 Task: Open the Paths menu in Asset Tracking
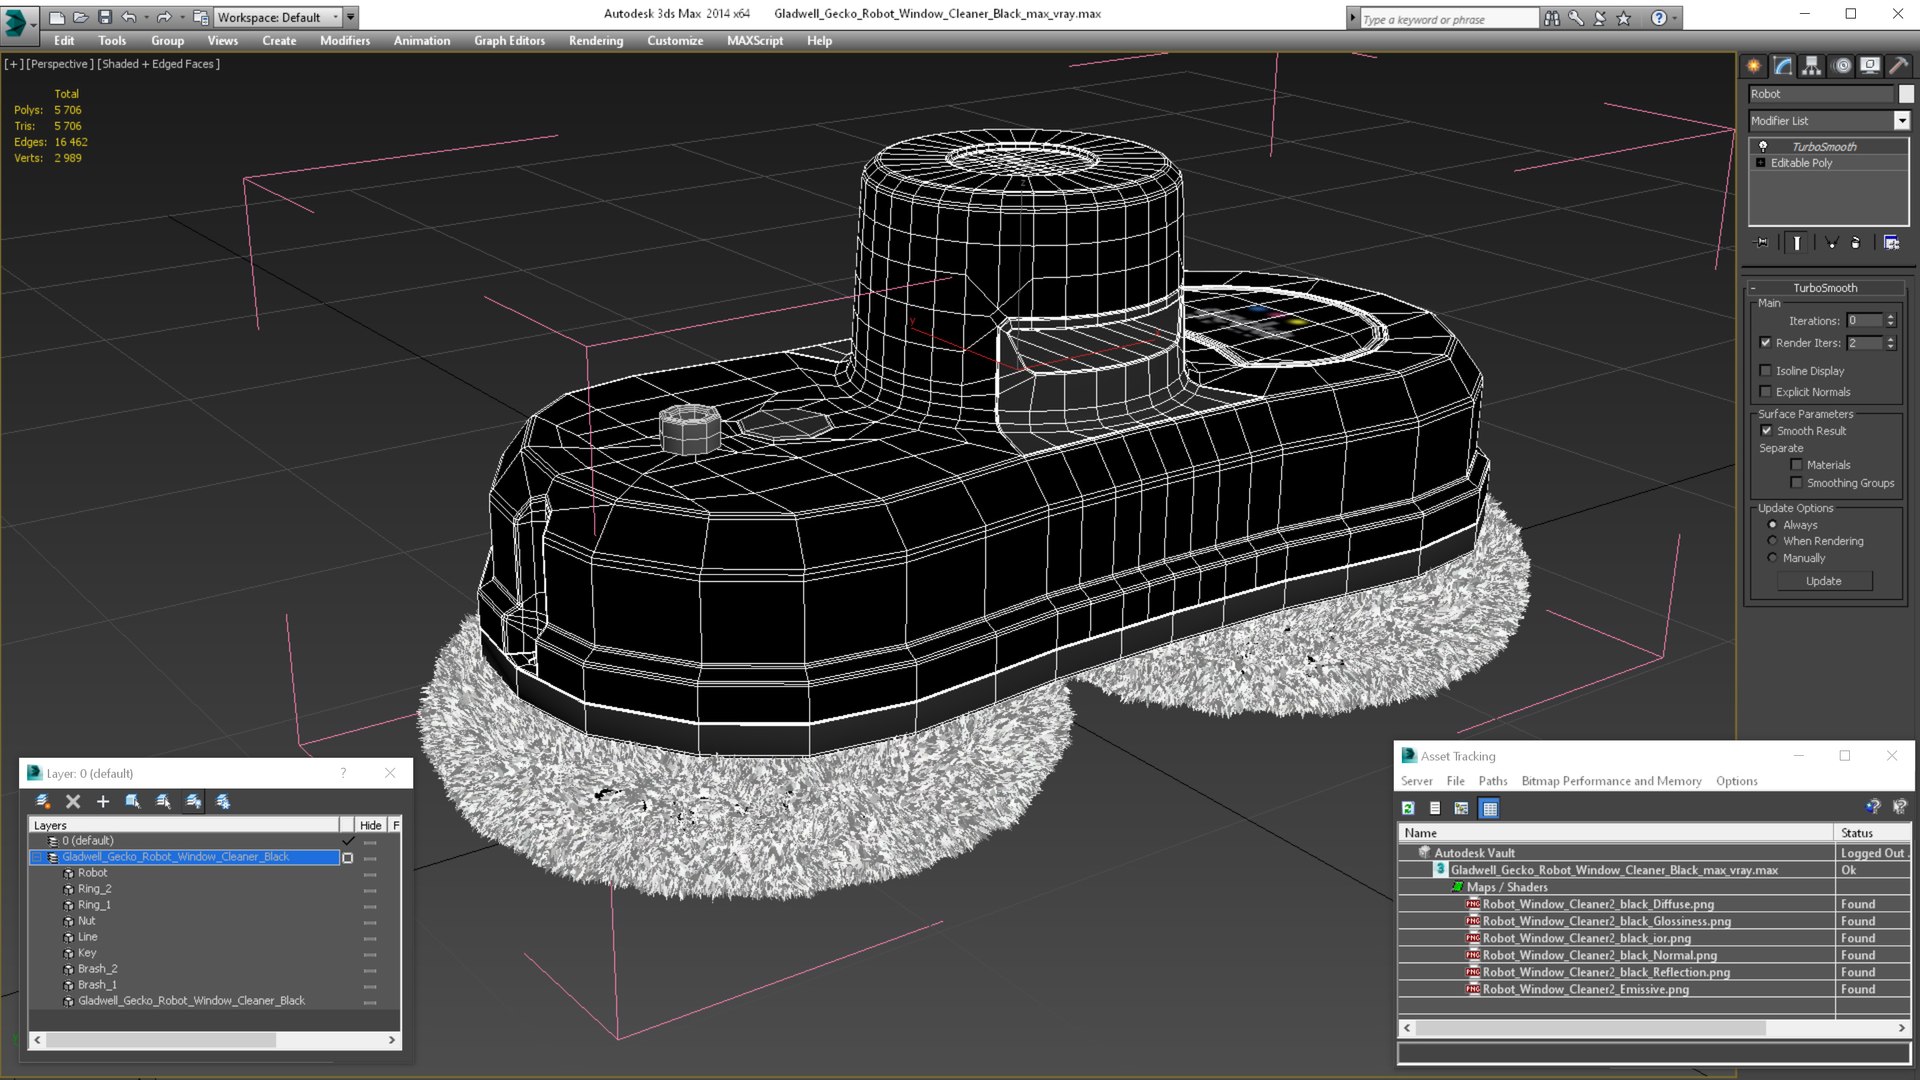point(1492,781)
